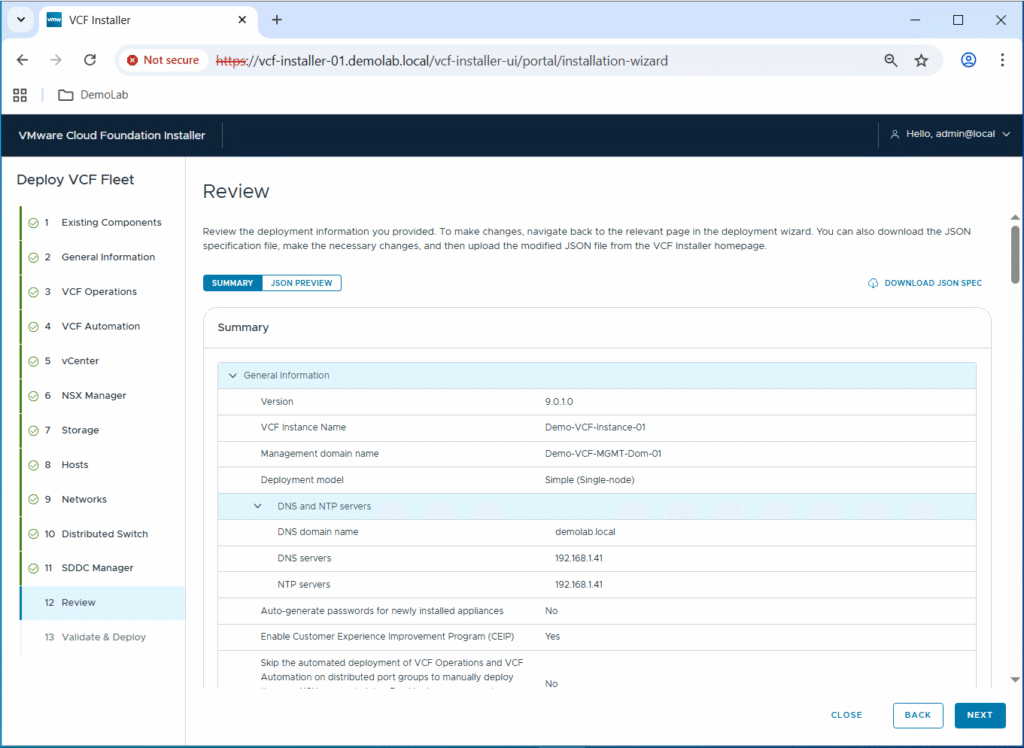The image size is (1024, 748).
Task: Open the DemoLab bookmarks folder
Action: pyautogui.click(x=93, y=95)
